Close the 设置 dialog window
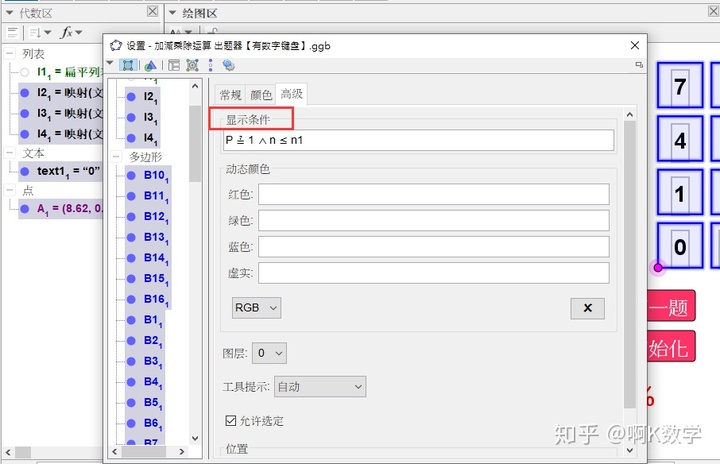720x464 pixels. click(635, 45)
